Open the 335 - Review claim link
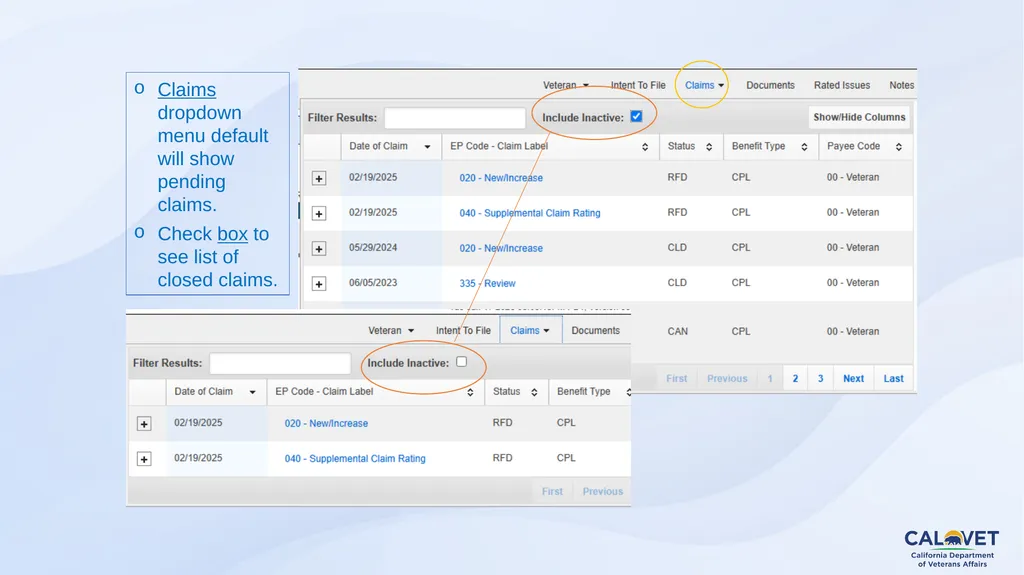The height and width of the screenshot is (575, 1024). (487, 284)
